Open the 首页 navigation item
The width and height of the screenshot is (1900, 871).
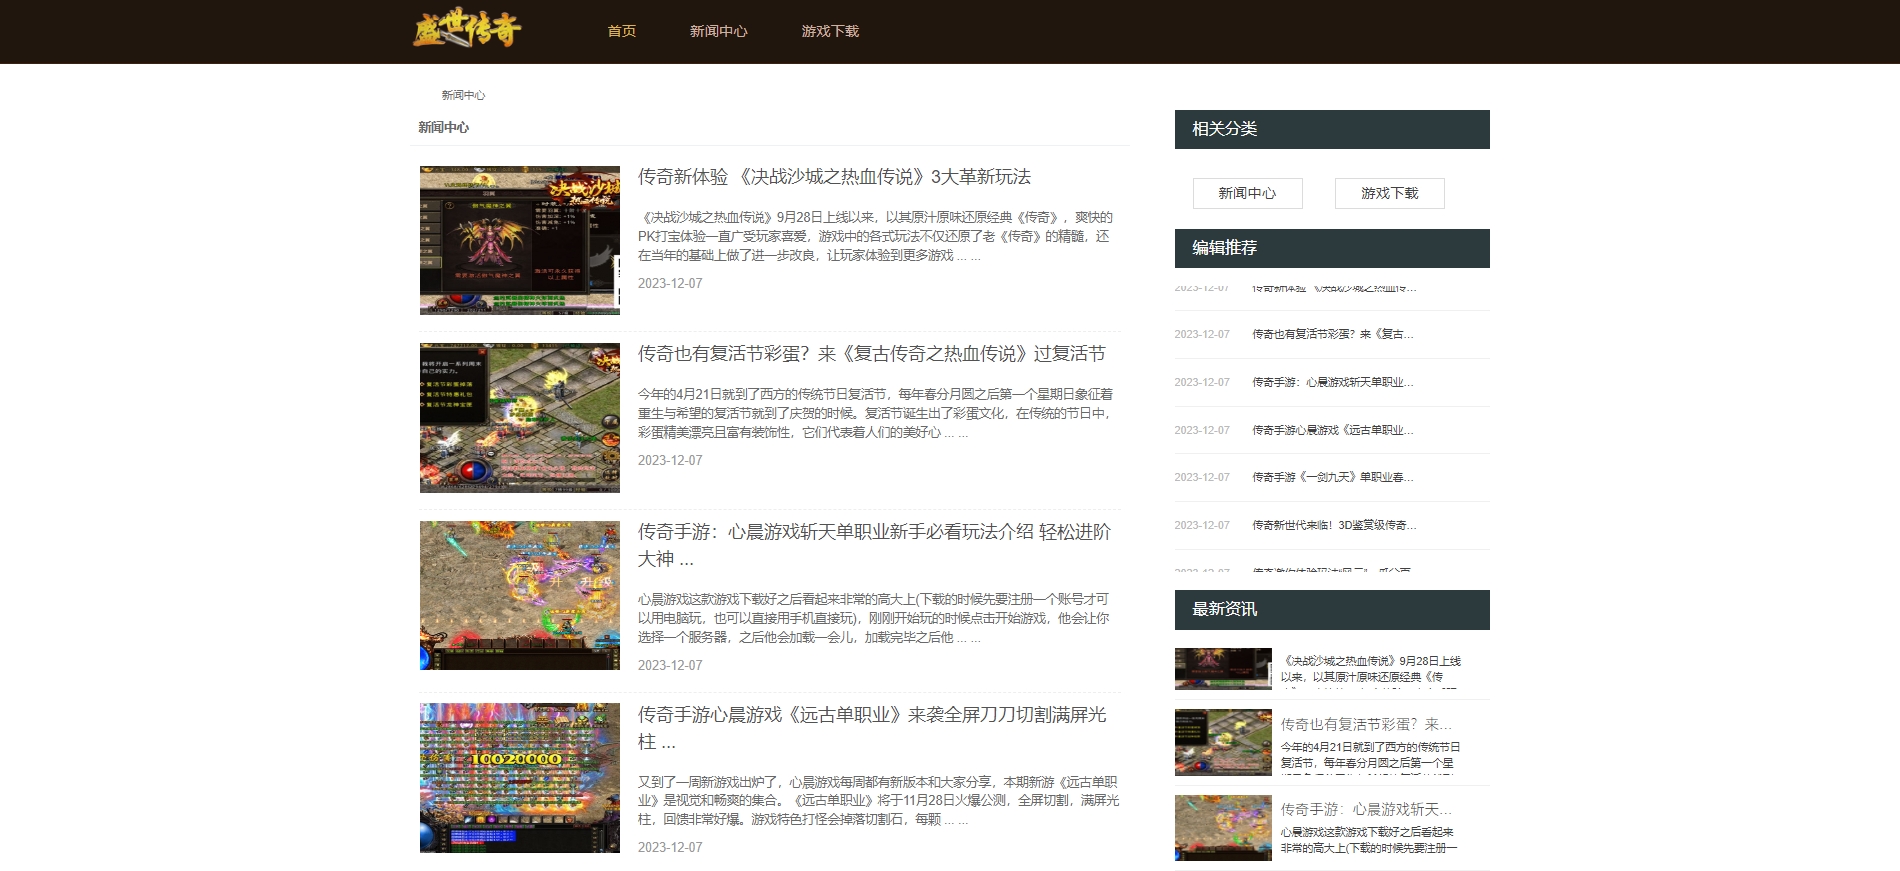pyautogui.click(x=622, y=31)
